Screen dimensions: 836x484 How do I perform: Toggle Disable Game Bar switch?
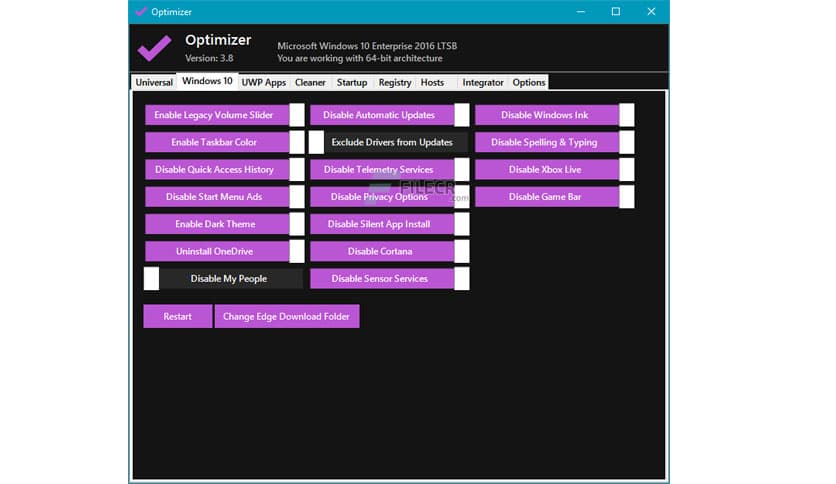[x=554, y=197]
